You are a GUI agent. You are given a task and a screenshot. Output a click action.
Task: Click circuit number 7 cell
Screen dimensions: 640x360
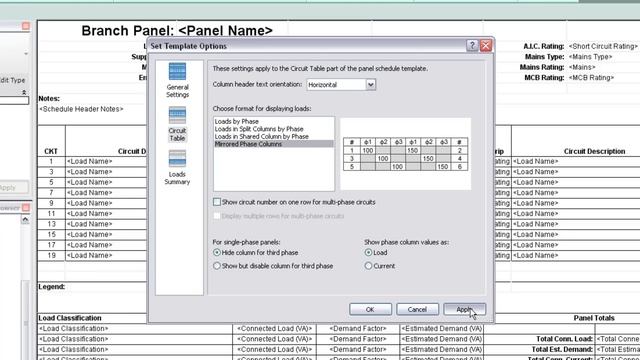(x=51, y=193)
